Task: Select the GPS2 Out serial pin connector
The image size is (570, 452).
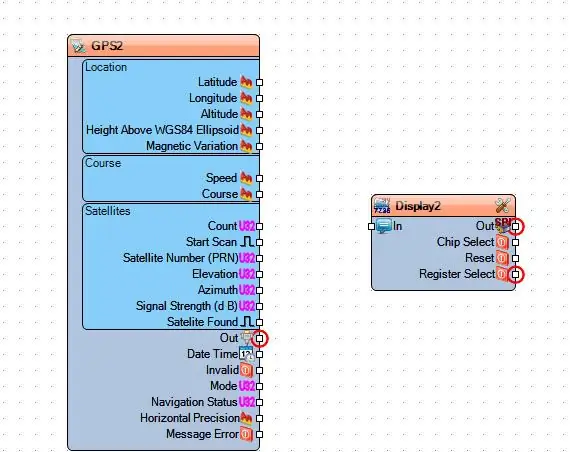Action: point(259,339)
